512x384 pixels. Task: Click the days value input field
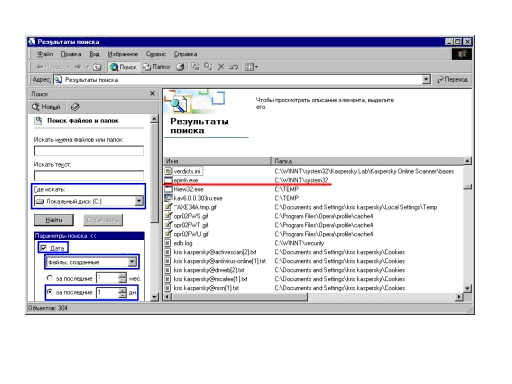(107, 292)
